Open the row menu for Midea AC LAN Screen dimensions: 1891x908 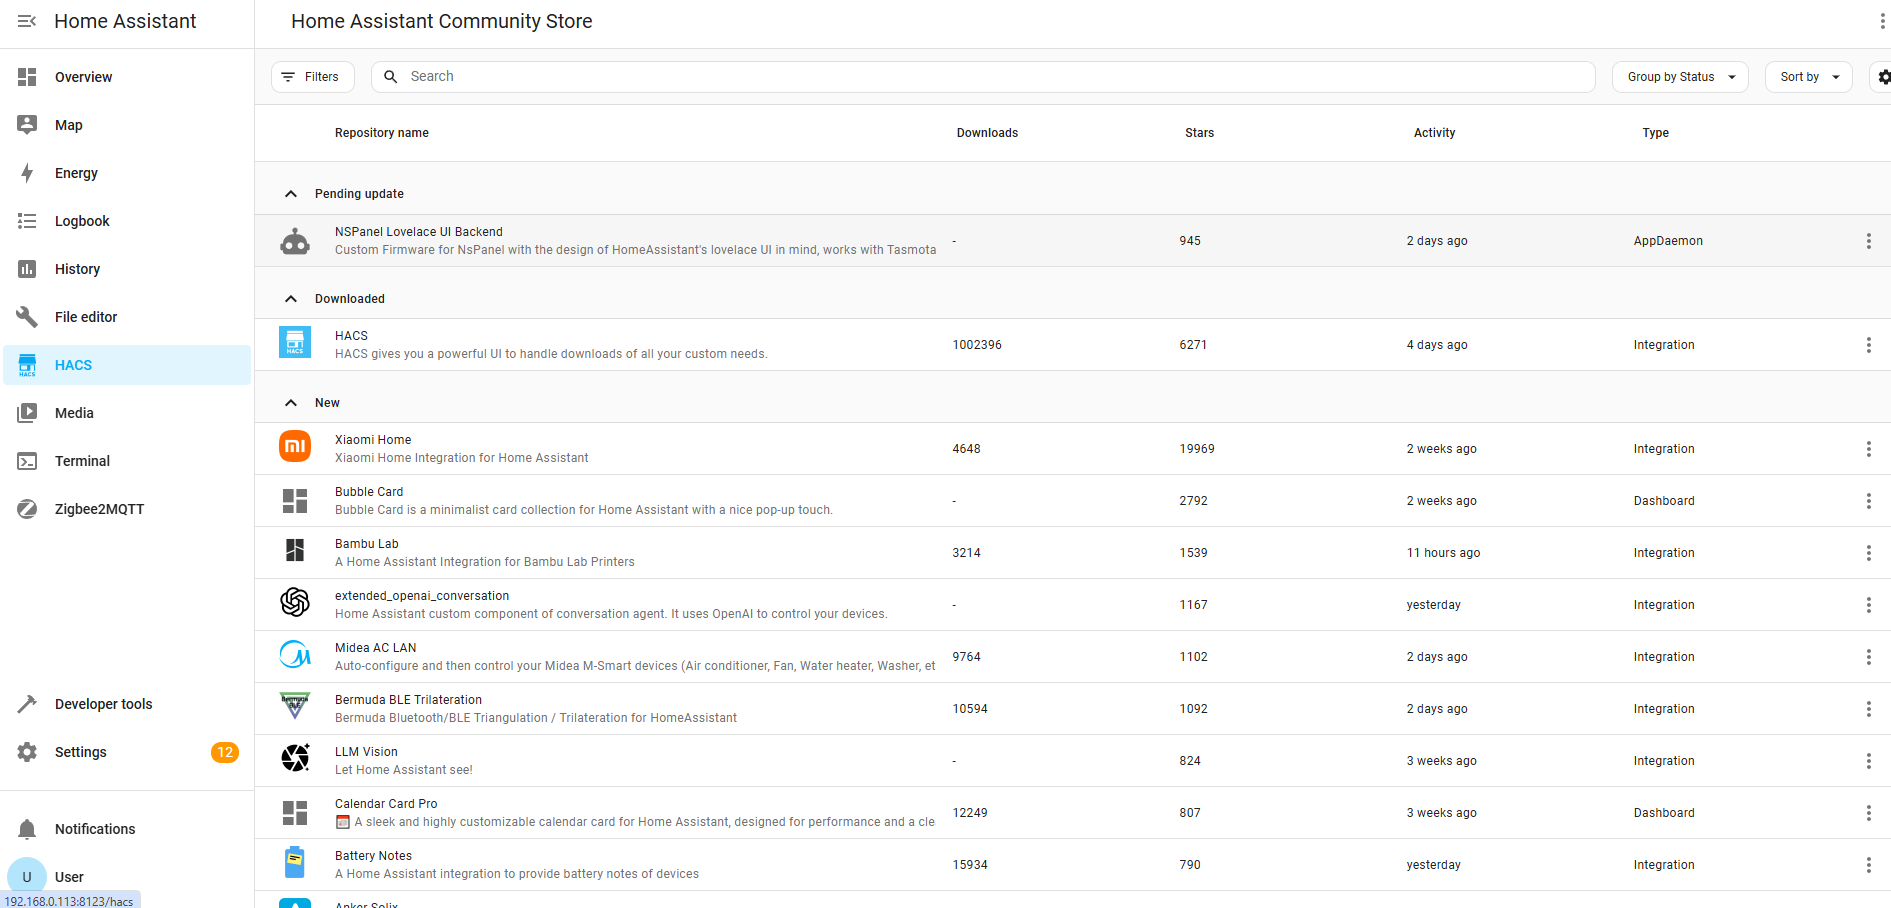[x=1868, y=657]
